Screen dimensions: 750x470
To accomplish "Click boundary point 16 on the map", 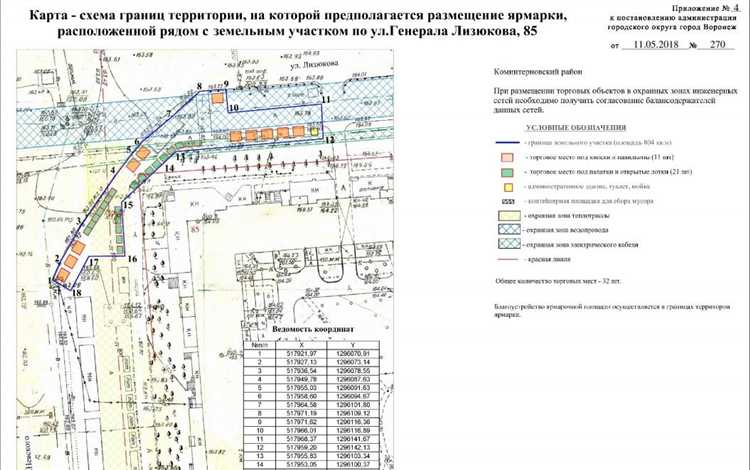I will coord(132,258).
